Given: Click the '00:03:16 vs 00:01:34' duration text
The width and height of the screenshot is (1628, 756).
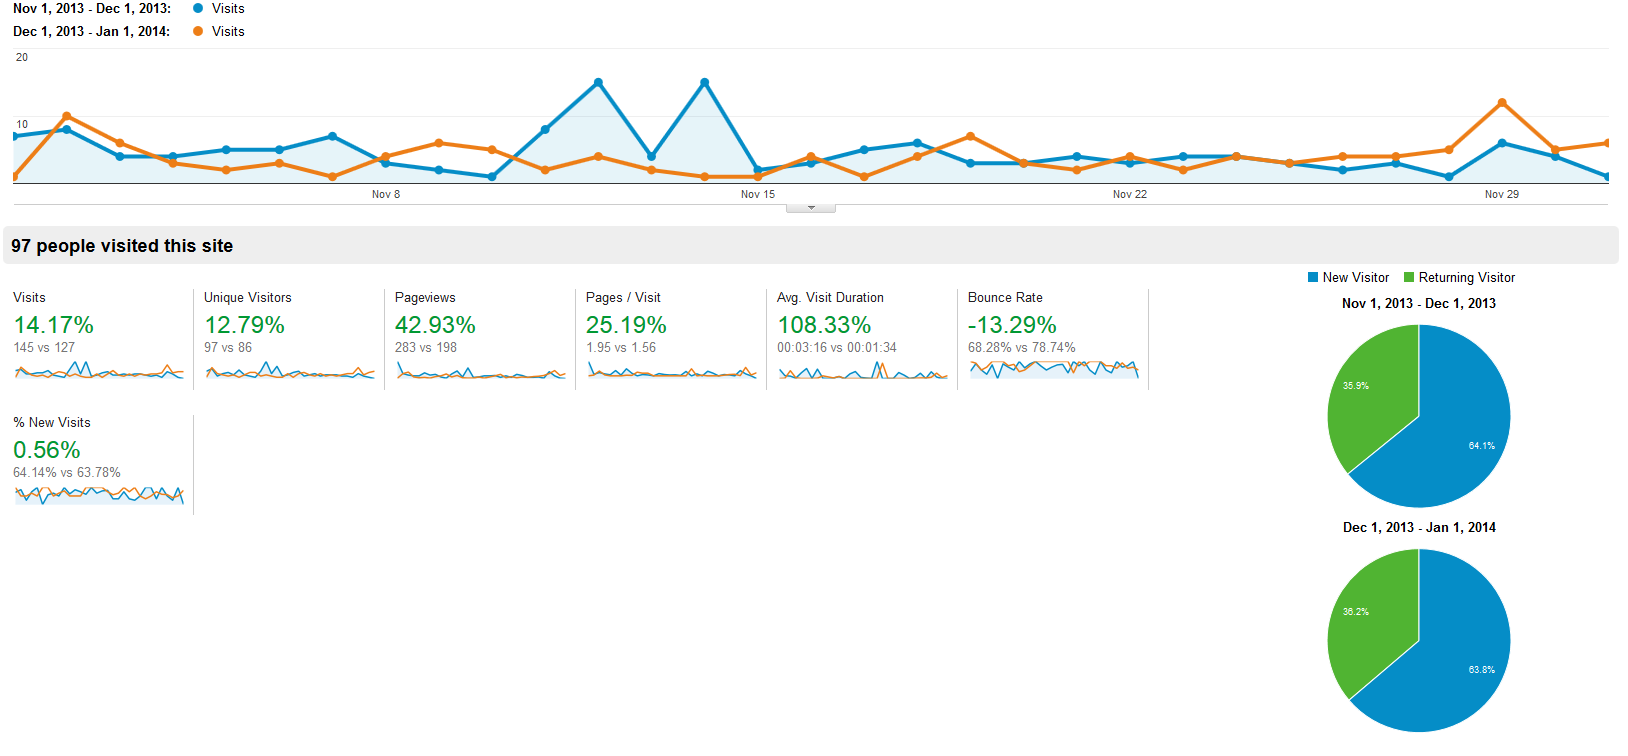Looking at the screenshot, I should click(837, 347).
